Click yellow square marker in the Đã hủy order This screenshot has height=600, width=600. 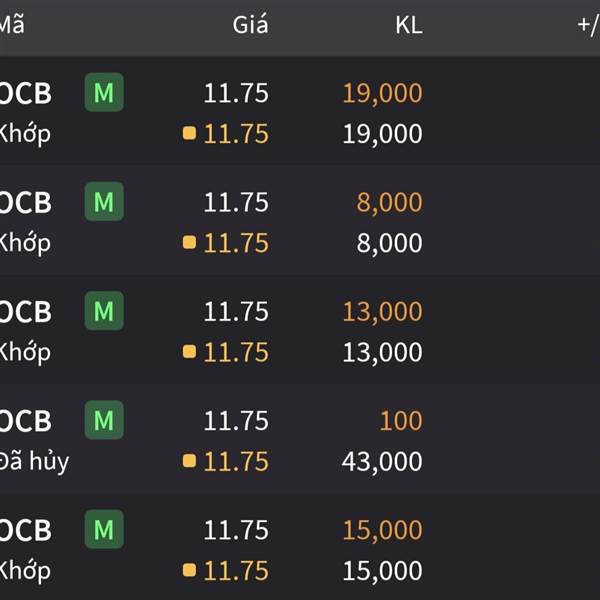point(189,461)
